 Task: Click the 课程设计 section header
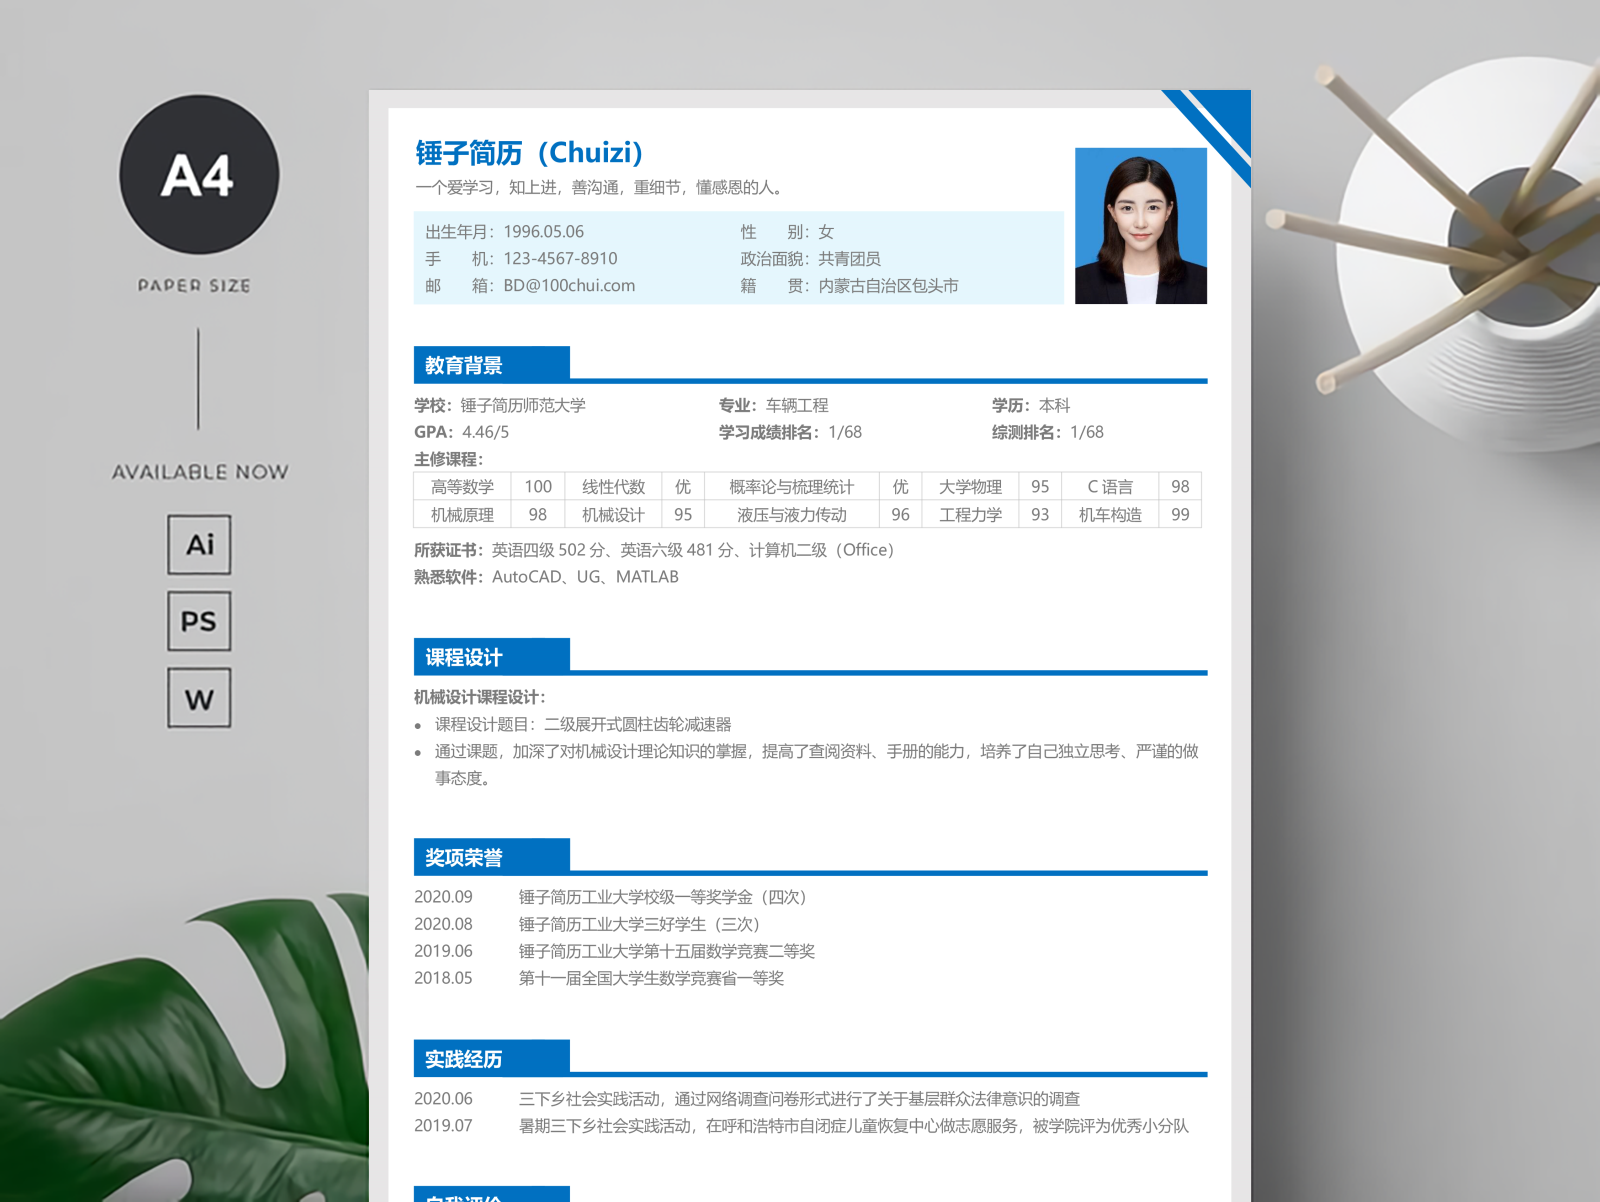[492, 656]
